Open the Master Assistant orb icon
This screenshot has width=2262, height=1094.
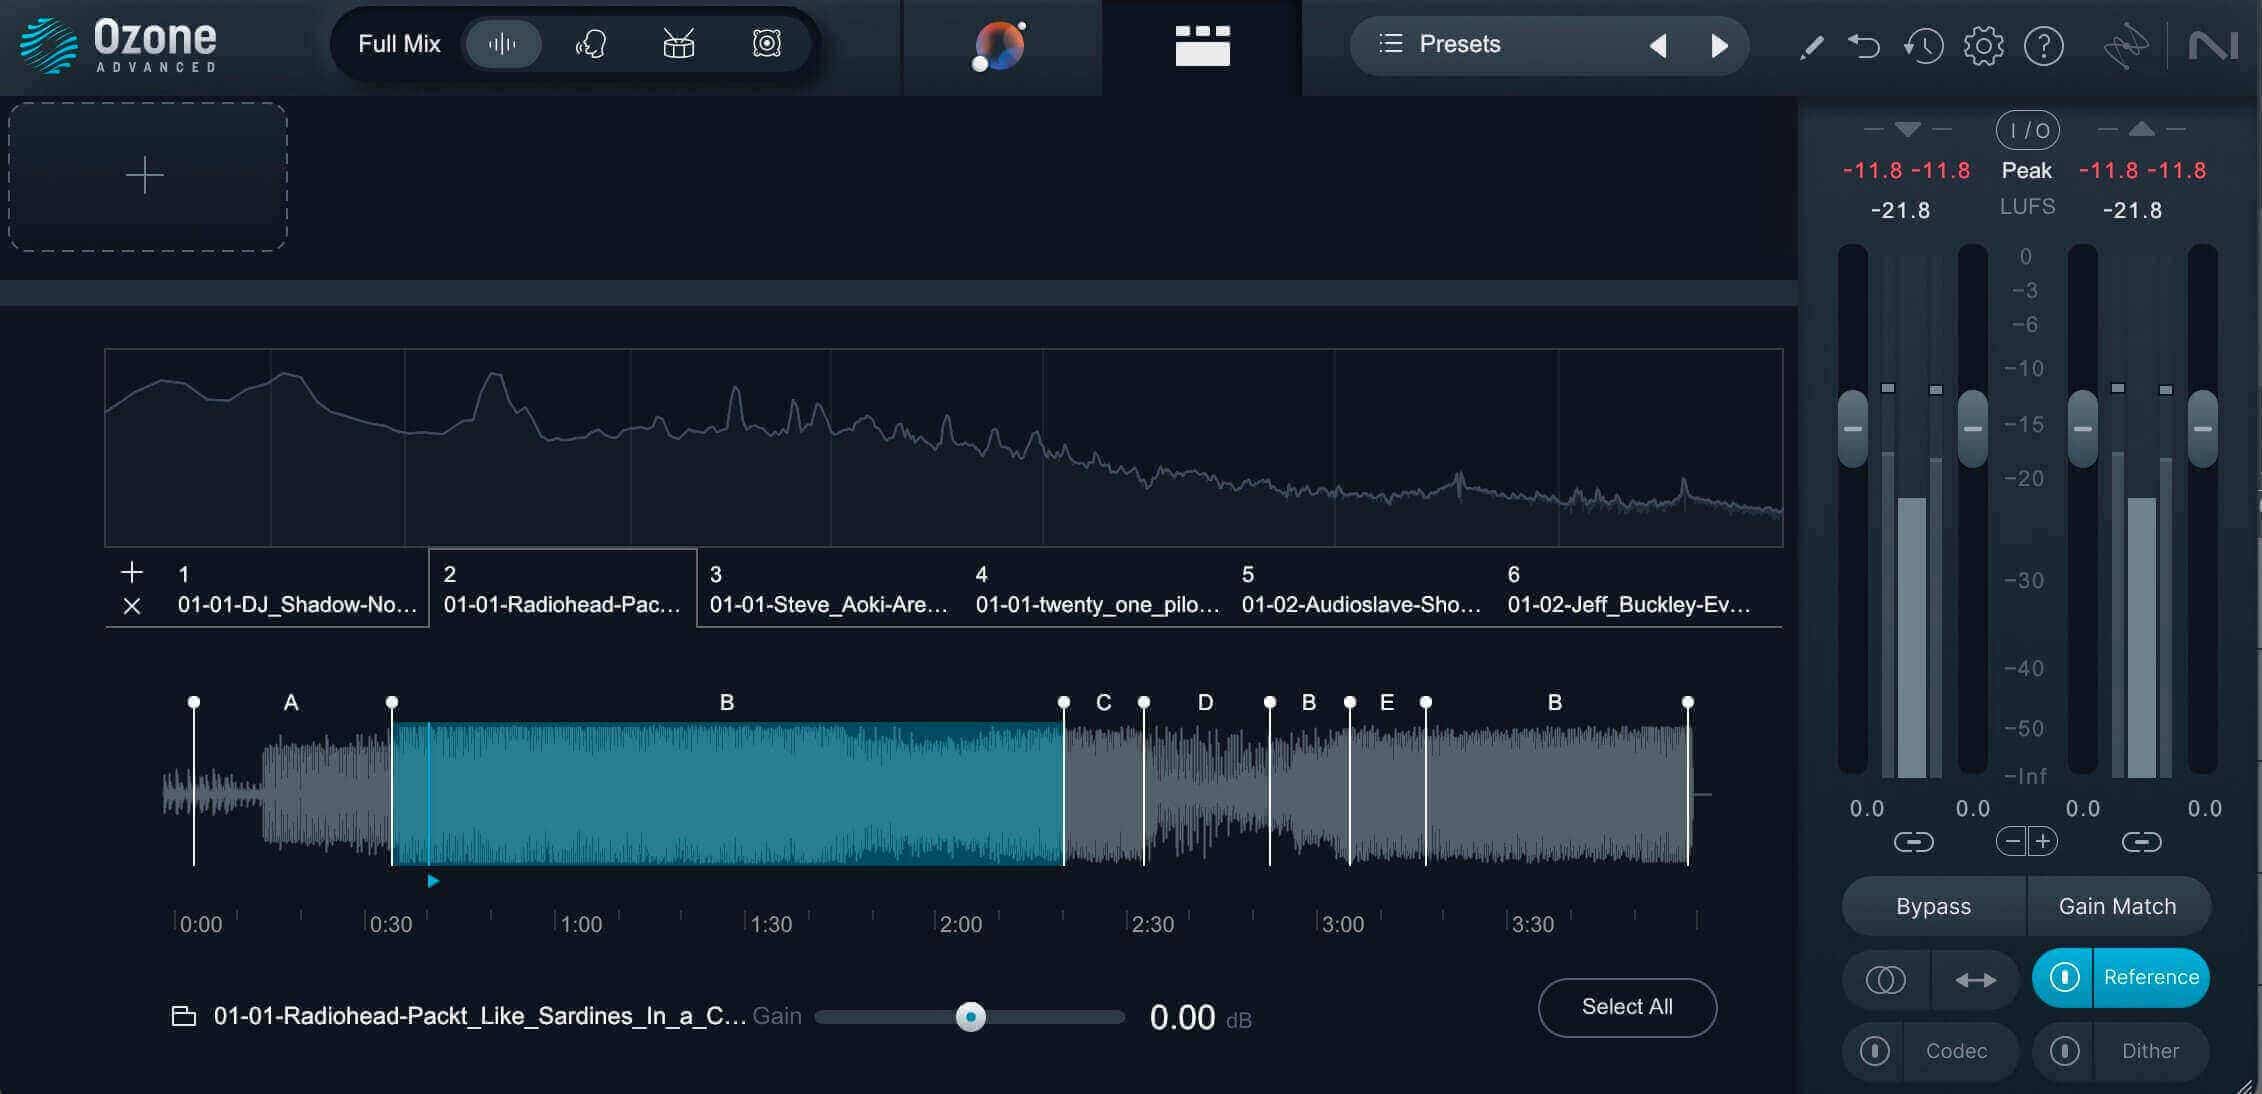coord(1000,46)
